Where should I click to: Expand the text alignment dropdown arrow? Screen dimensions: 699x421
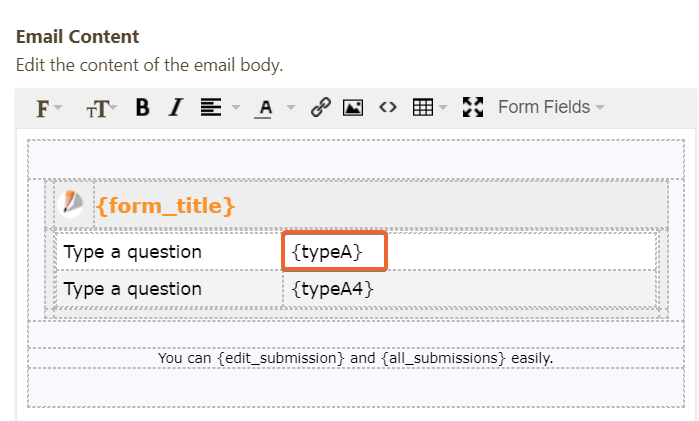click(236, 107)
